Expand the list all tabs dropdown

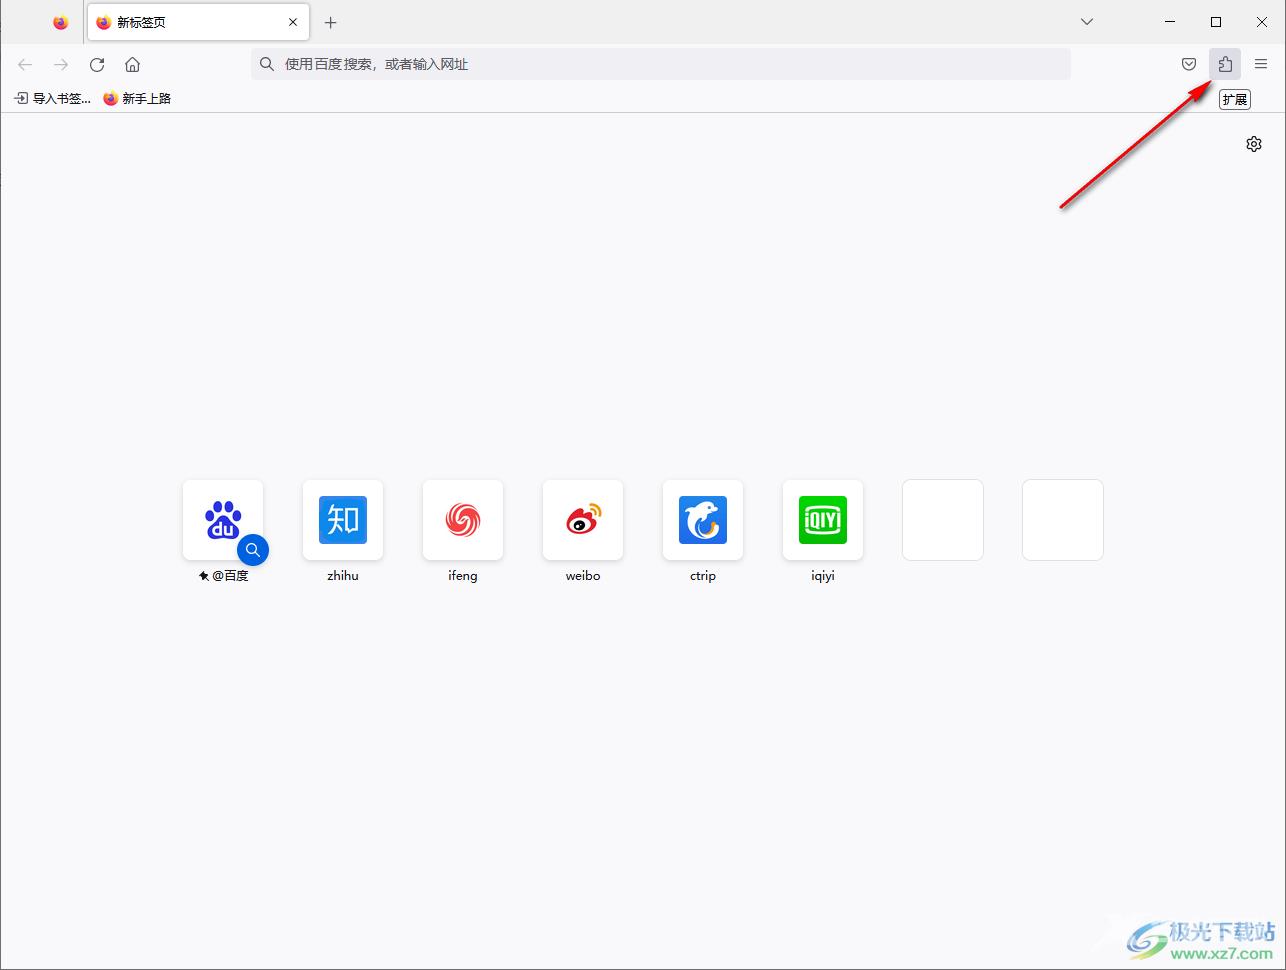pos(1087,22)
